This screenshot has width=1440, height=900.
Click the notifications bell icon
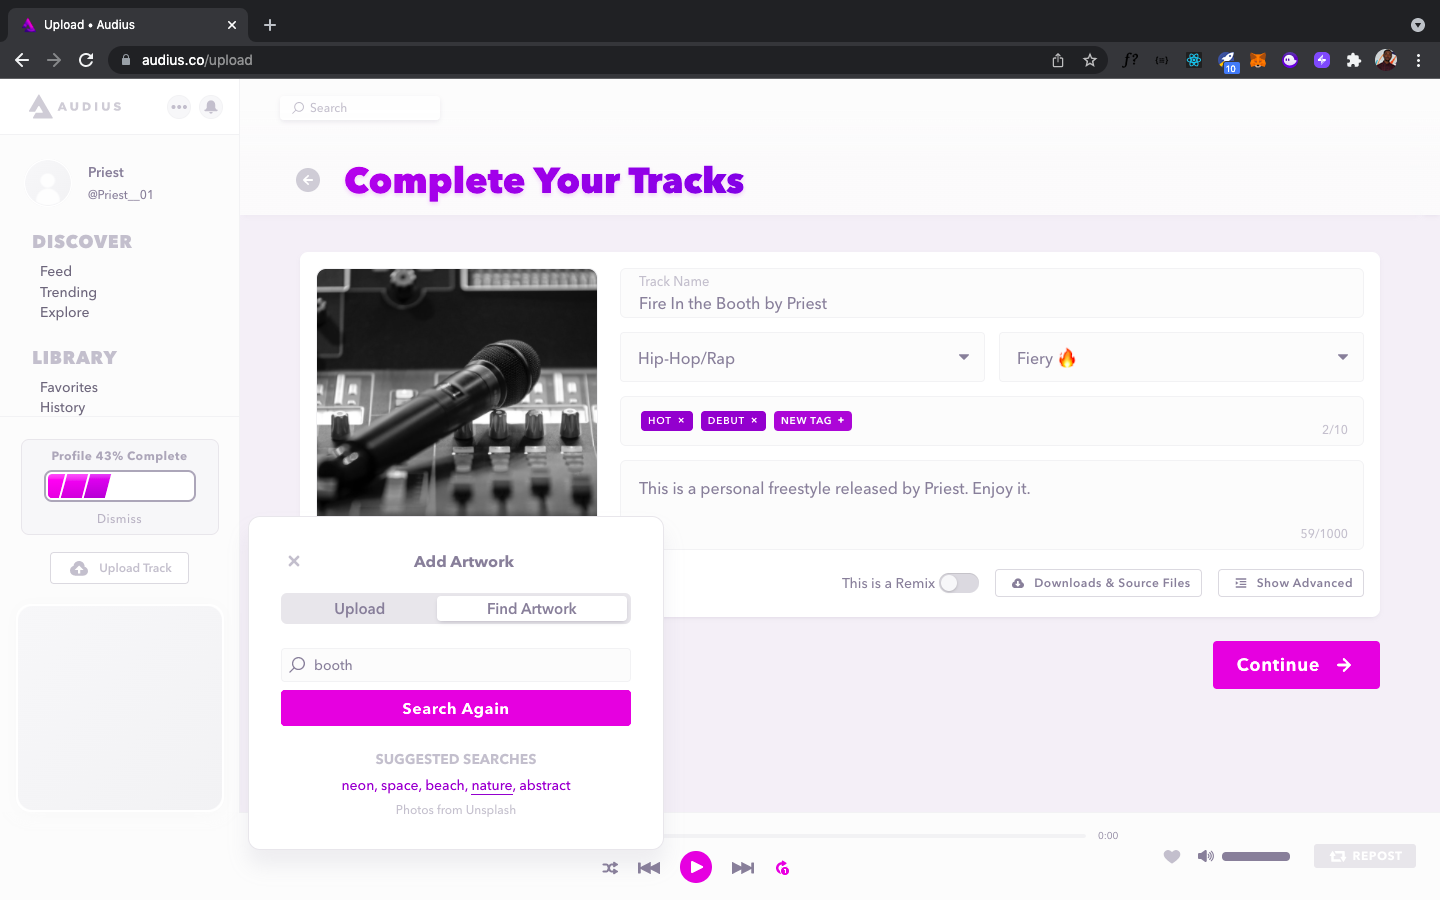(x=211, y=107)
